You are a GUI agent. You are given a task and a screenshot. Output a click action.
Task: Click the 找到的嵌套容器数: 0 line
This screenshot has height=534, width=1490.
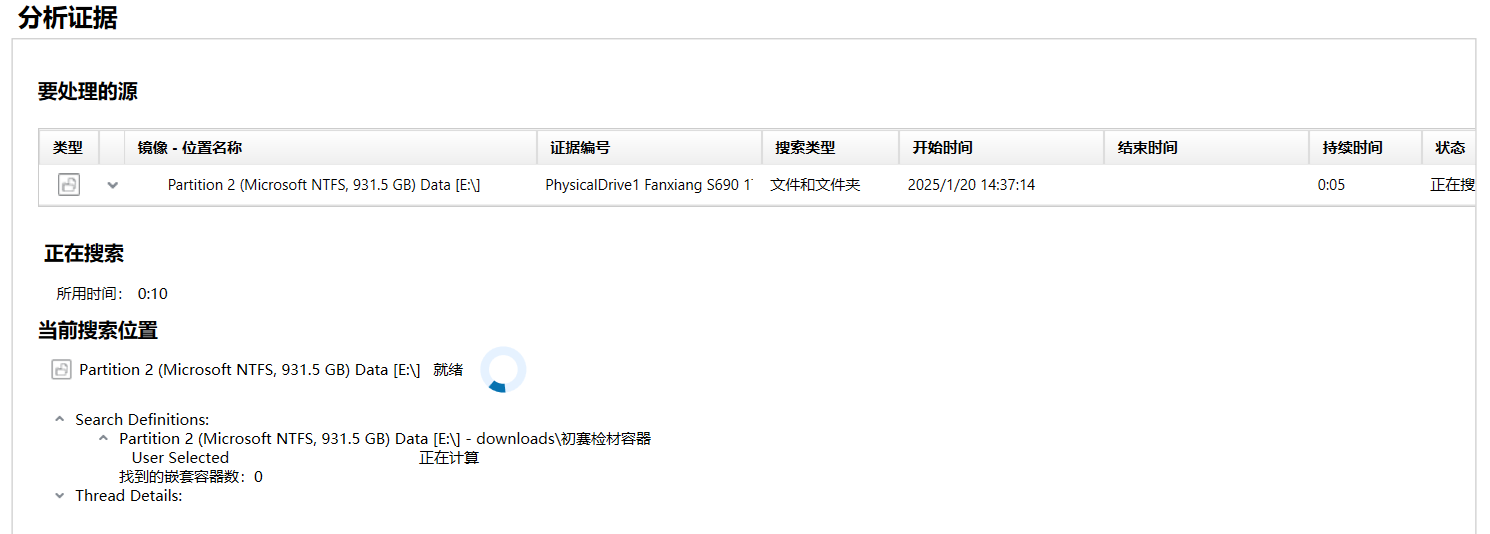(x=191, y=477)
